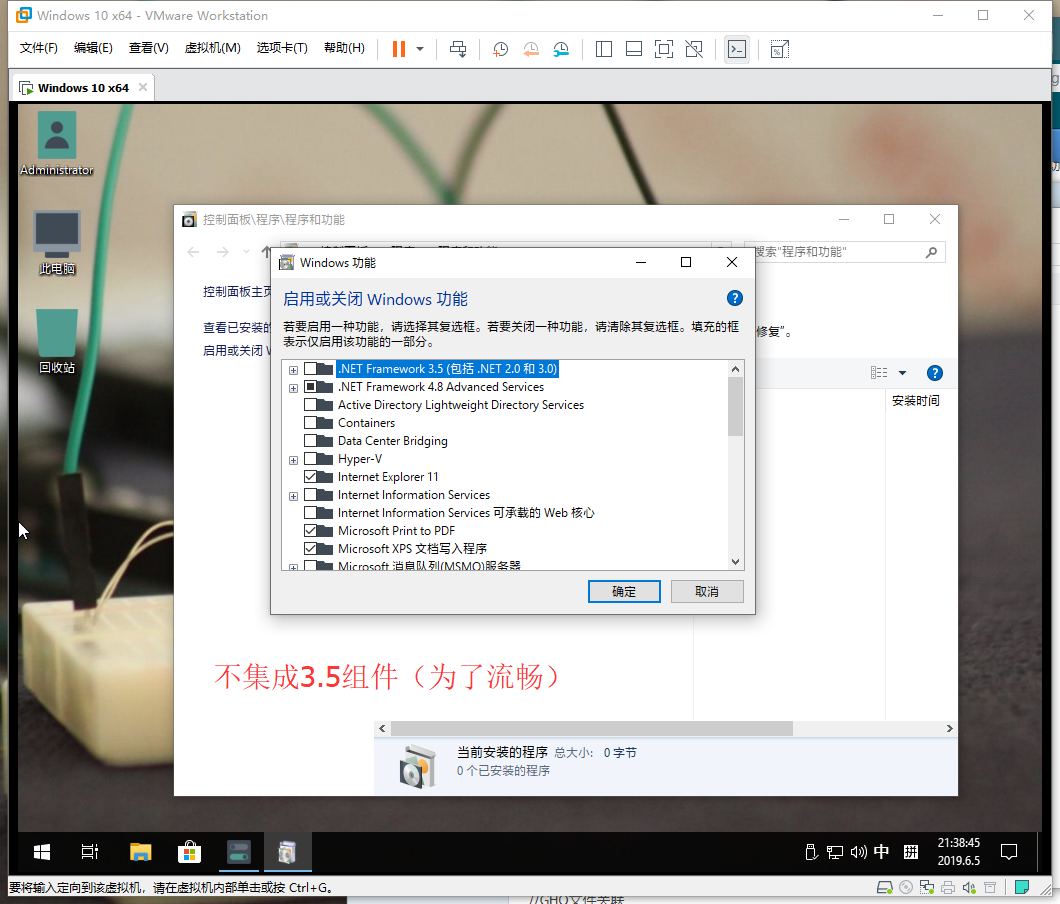Expand the .NET Framework 3.5 tree node
This screenshot has width=1060, height=904.
[x=293, y=370]
